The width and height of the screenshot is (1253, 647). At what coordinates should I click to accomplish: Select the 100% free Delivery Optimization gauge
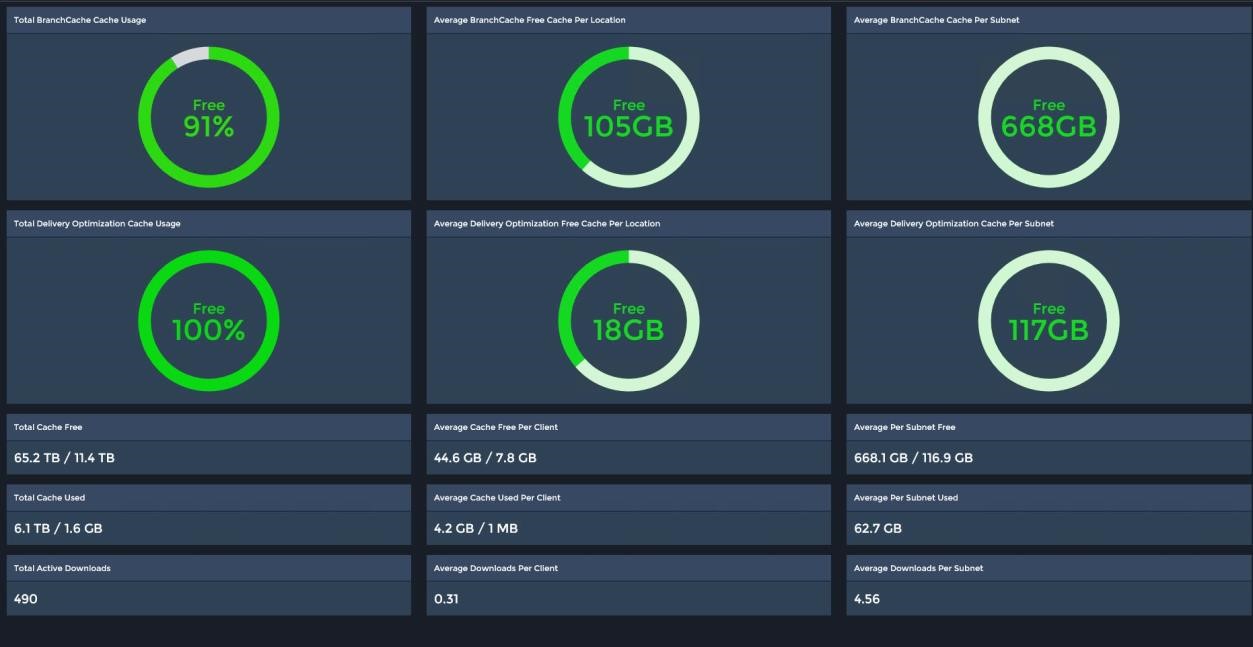(209, 321)
